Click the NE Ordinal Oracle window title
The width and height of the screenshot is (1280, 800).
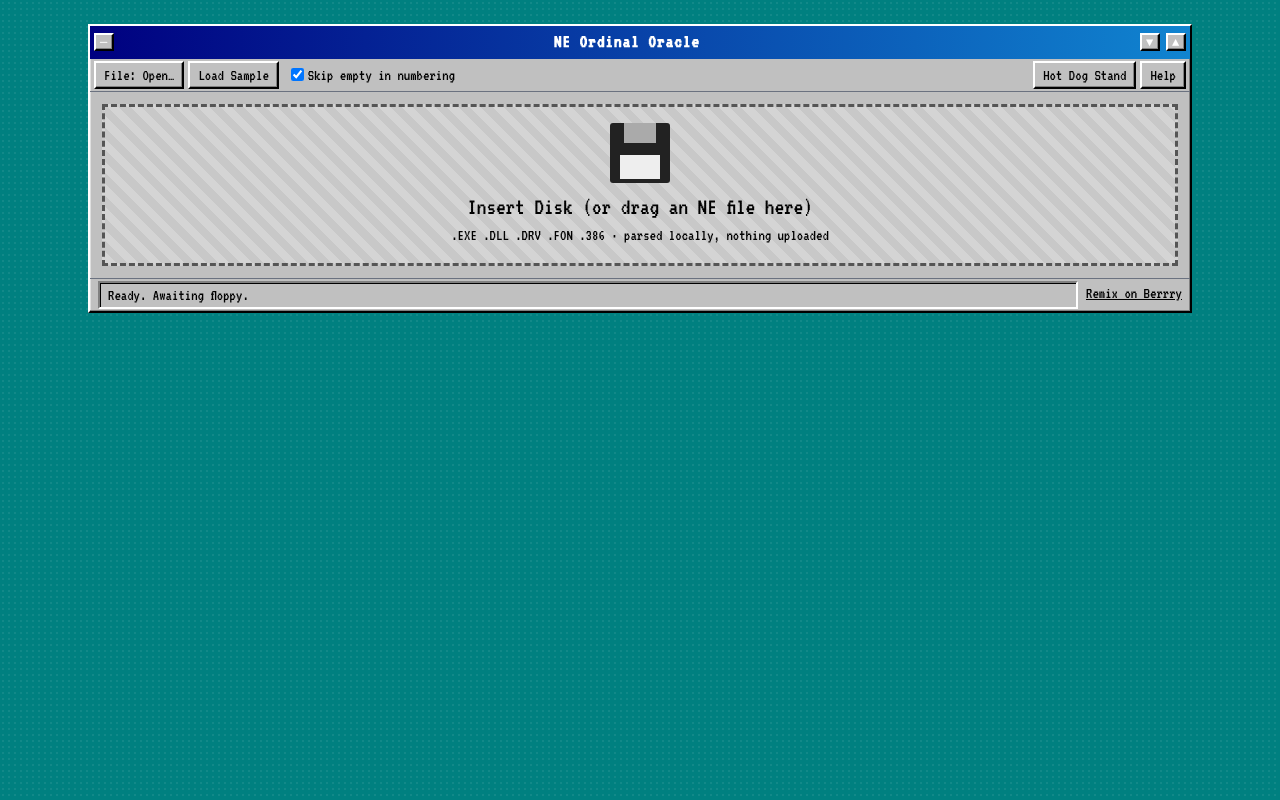(627, 42)
